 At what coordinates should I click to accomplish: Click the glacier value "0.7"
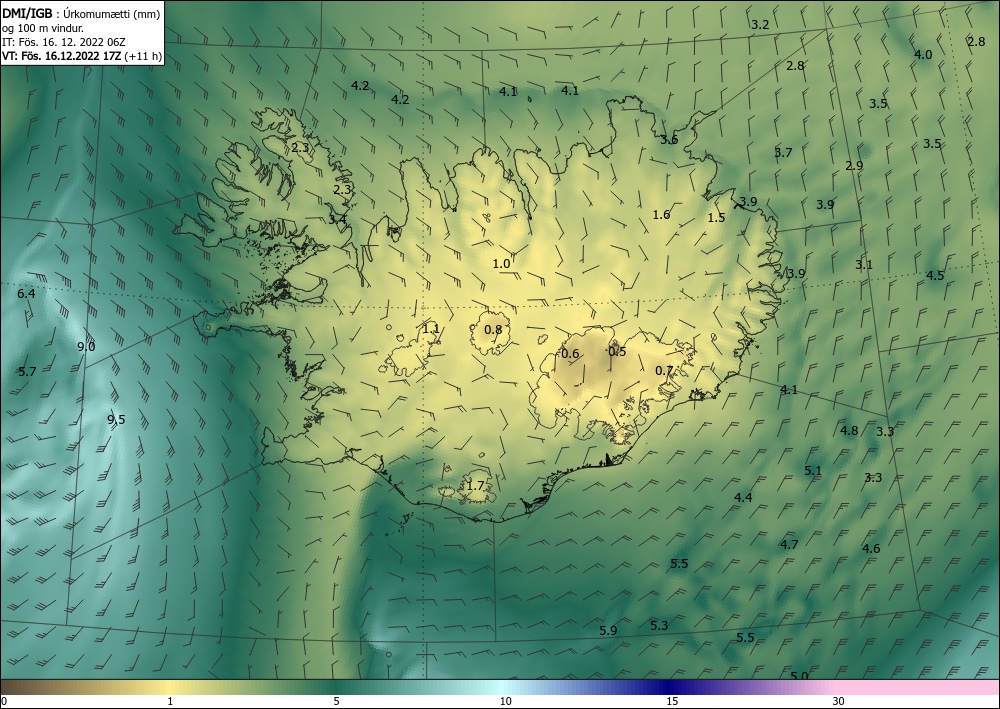click(665, 370)
